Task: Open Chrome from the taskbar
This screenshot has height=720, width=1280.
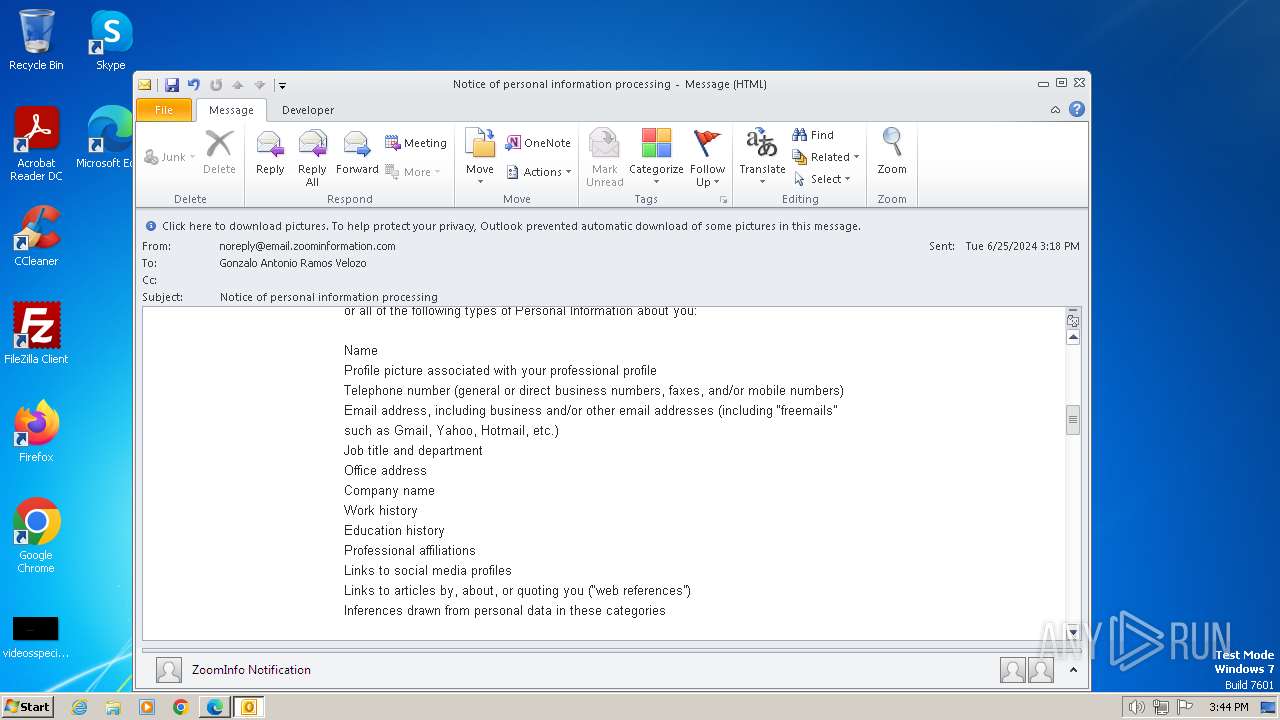Action: [181, 707]
